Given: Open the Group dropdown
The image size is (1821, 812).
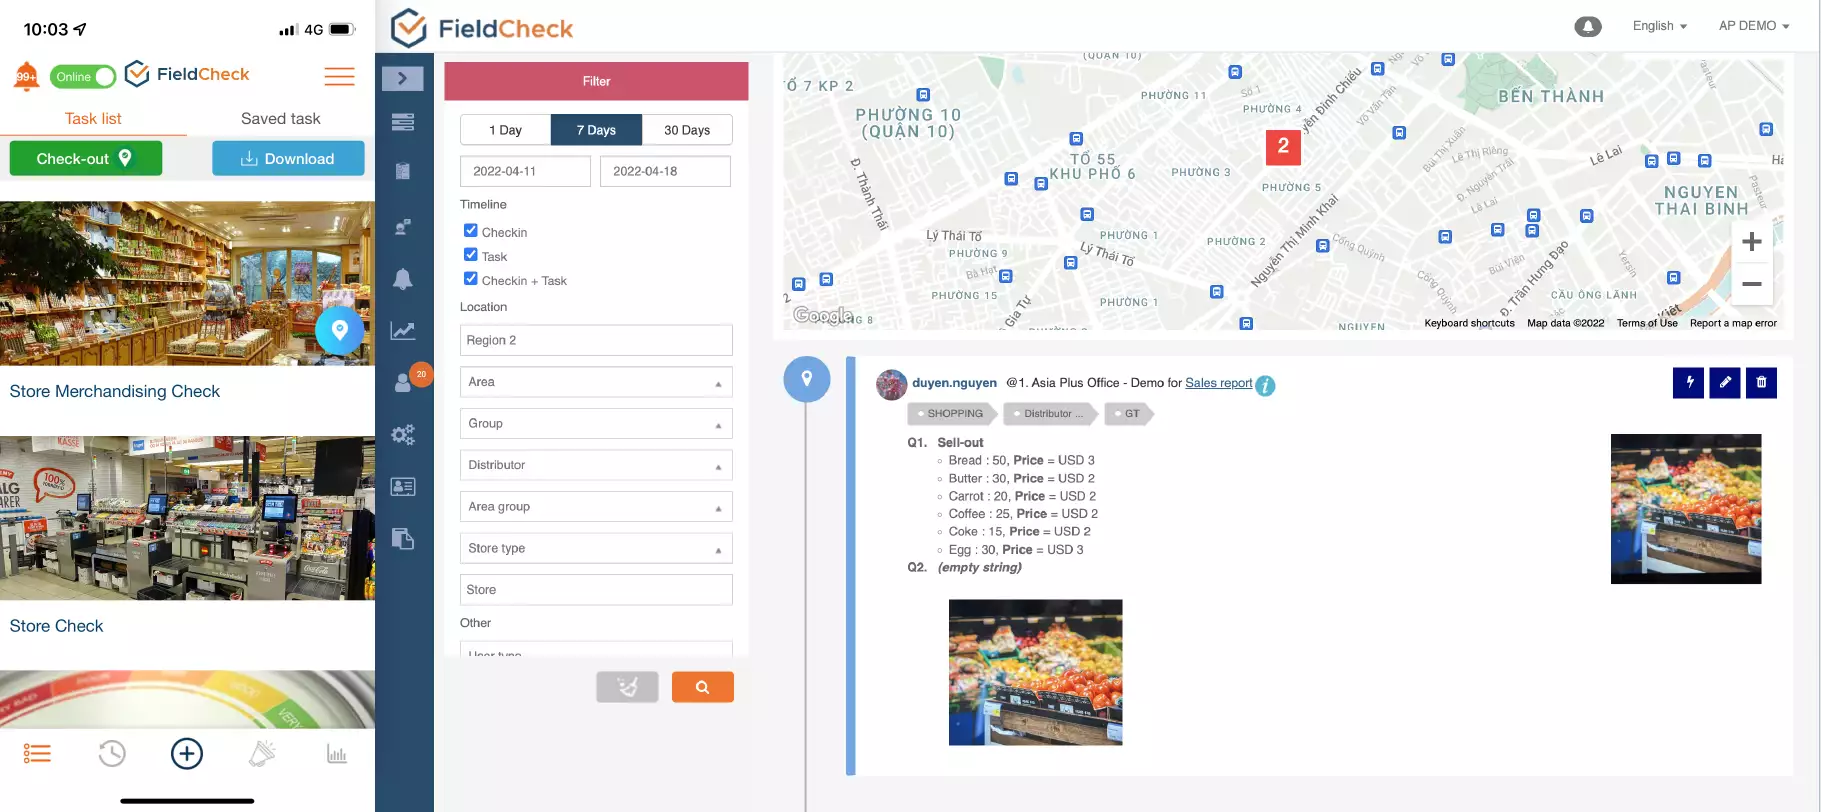Looking at the screenshot, I should click(x=596, y=424).
